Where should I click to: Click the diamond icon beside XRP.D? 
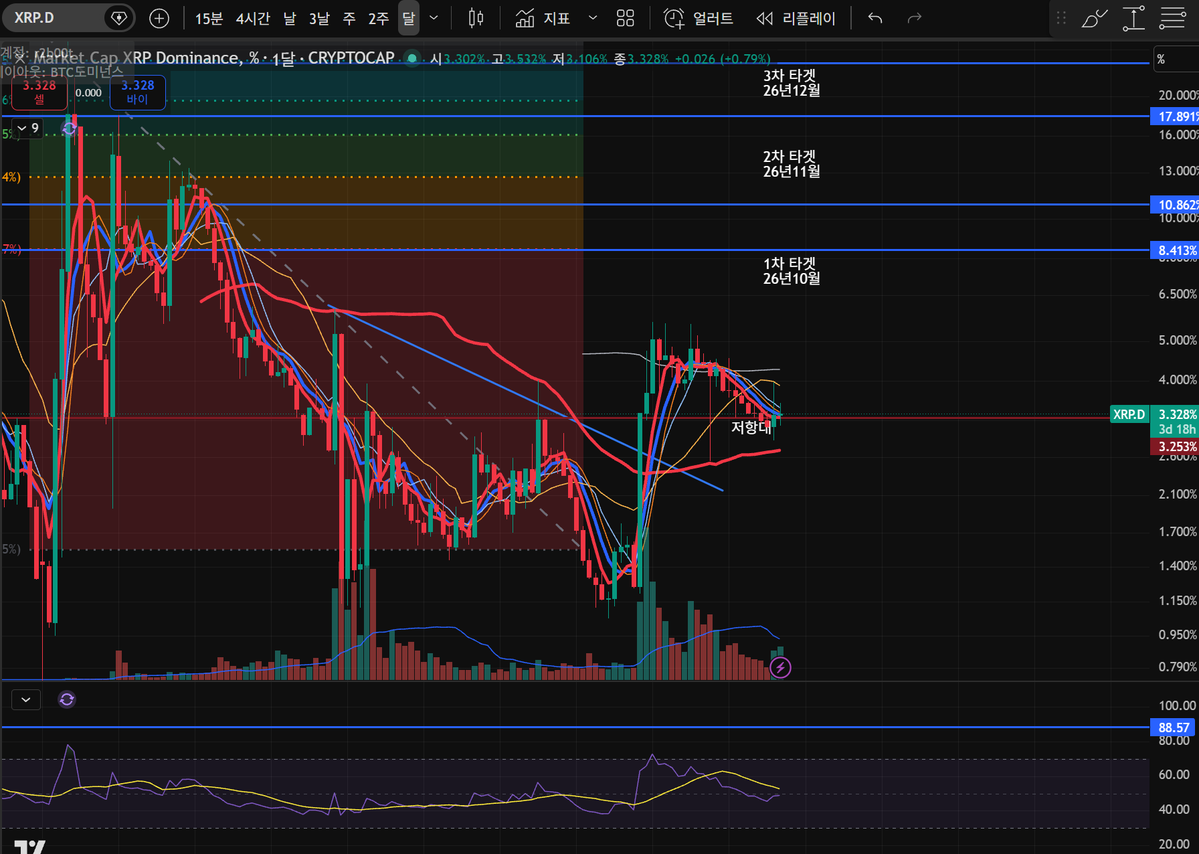tap(119, 18)
